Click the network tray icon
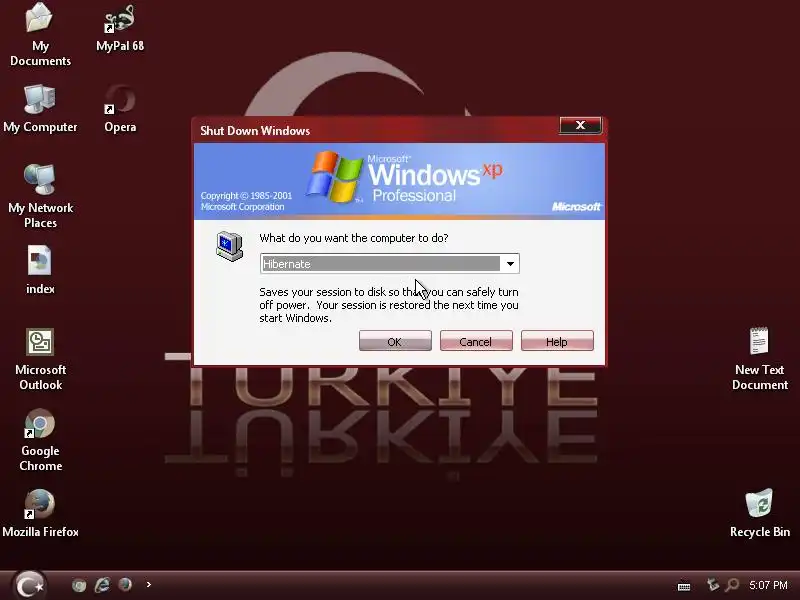This screenshot has width=800, height=600. pyautogui.click(x=713, y=585)
